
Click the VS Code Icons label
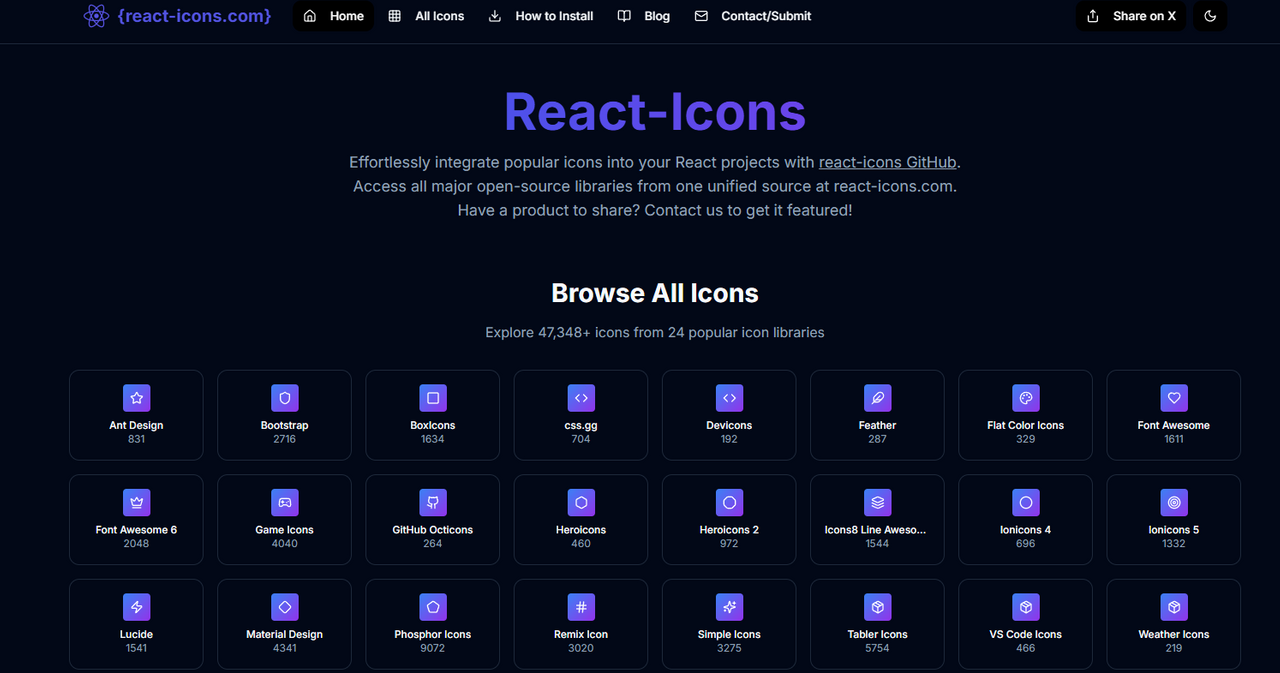click(1025, 634)
